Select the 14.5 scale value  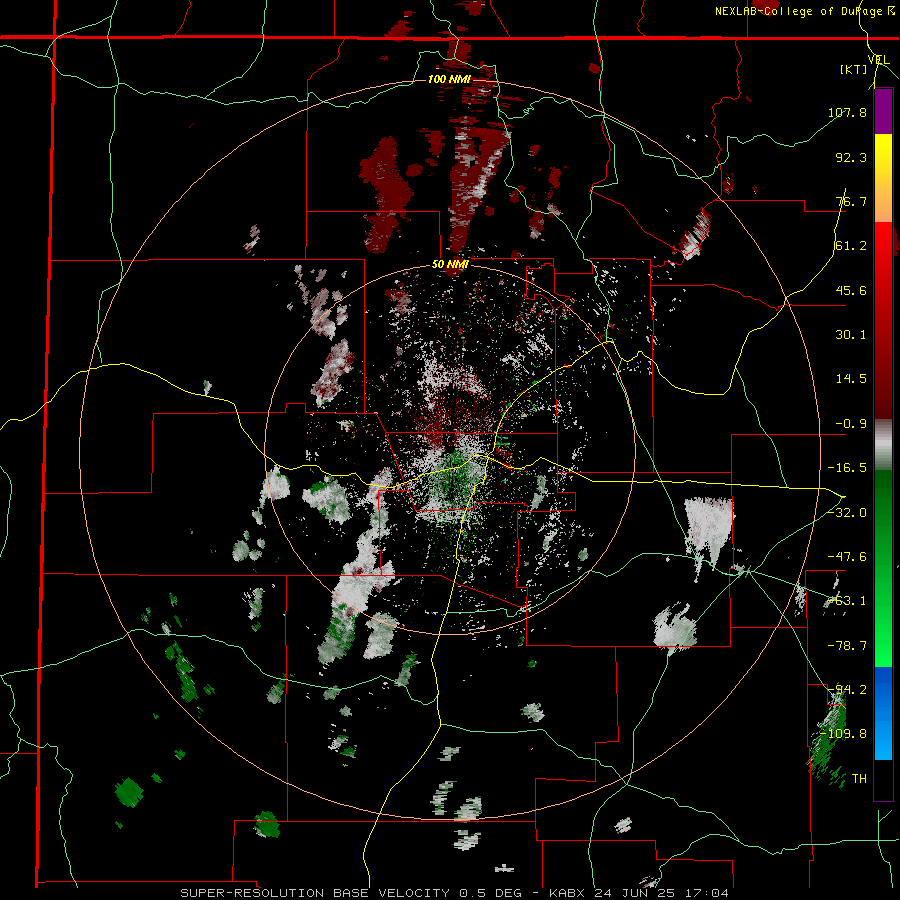(x=851, y=378)
